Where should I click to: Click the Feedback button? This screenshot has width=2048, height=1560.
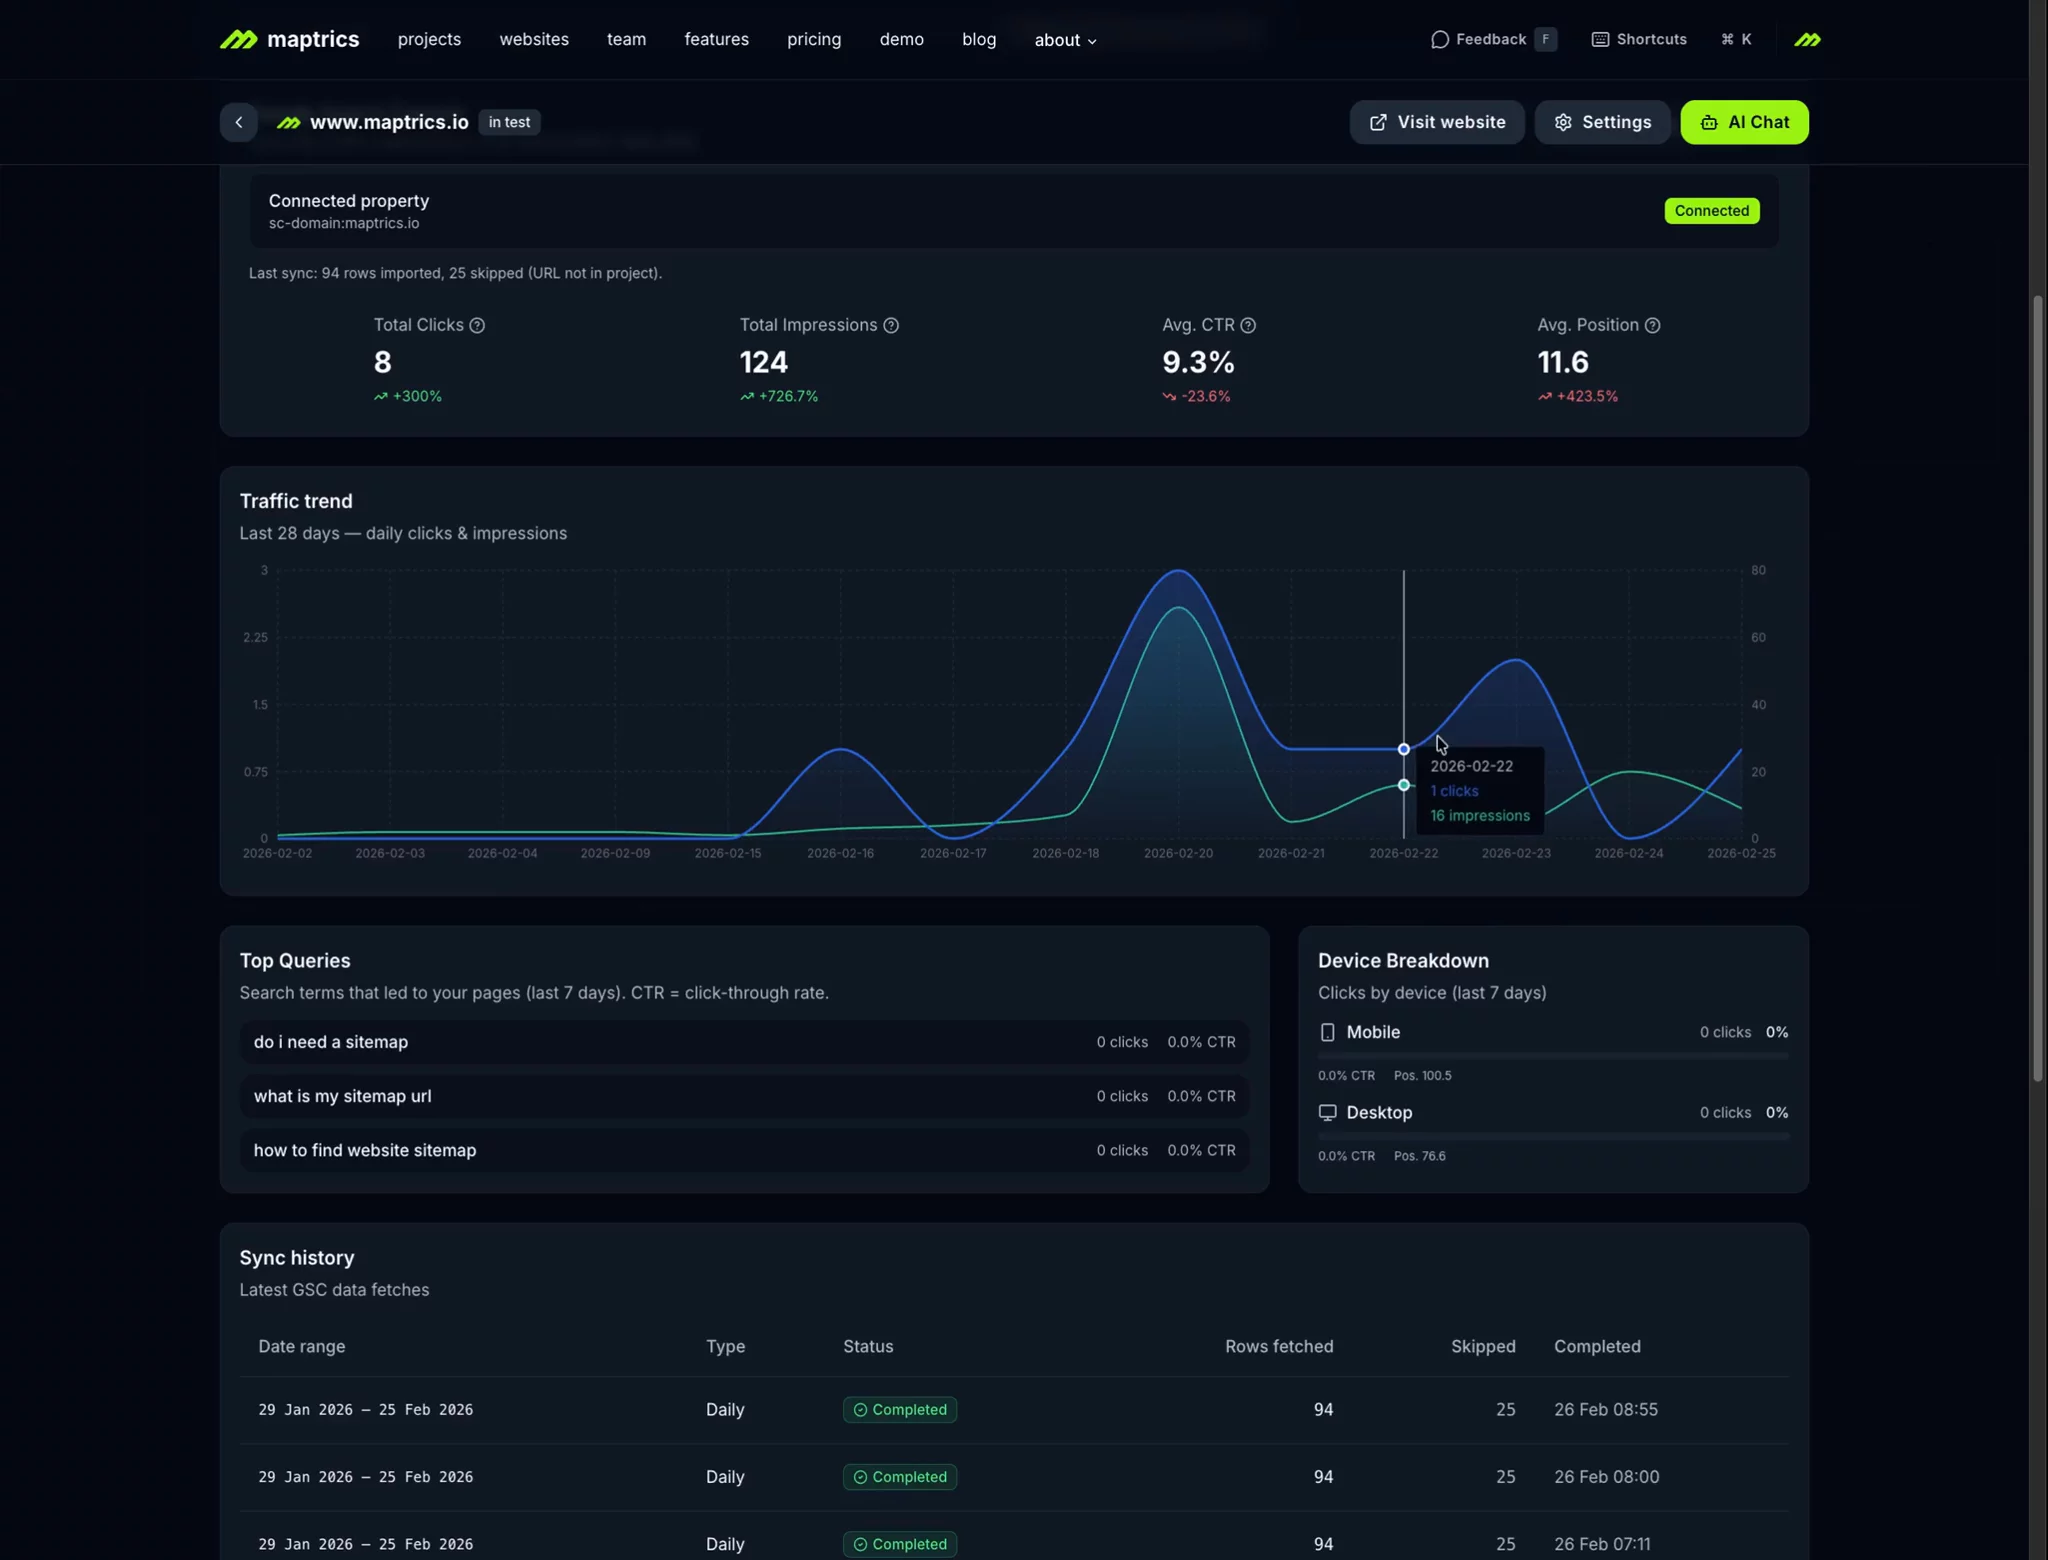coord(1493,39)
